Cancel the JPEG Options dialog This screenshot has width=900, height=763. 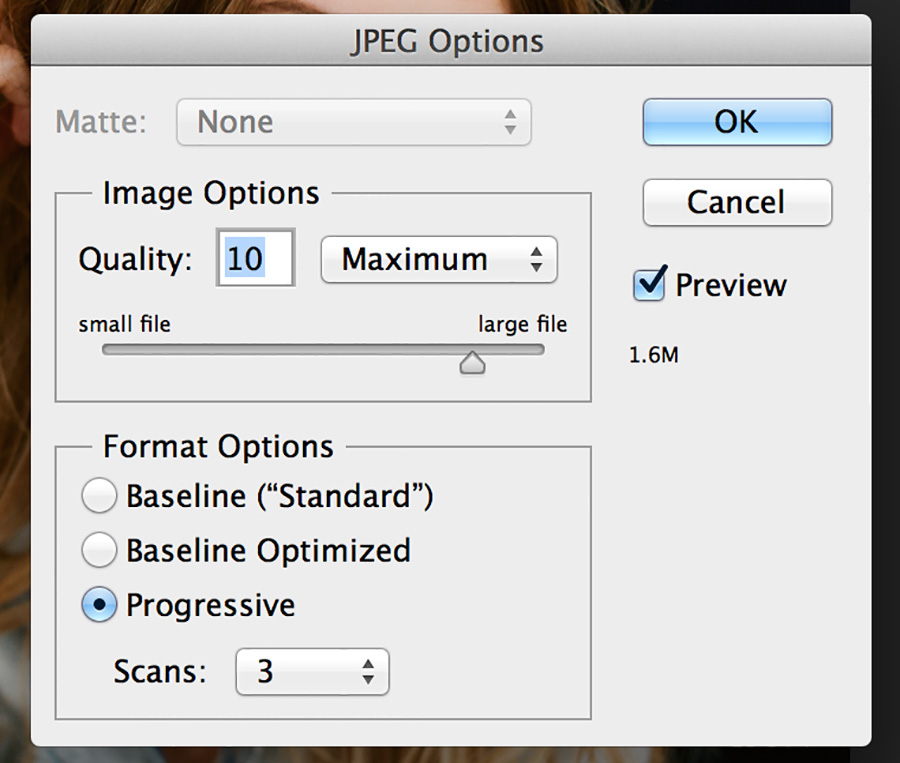(737, 202)
